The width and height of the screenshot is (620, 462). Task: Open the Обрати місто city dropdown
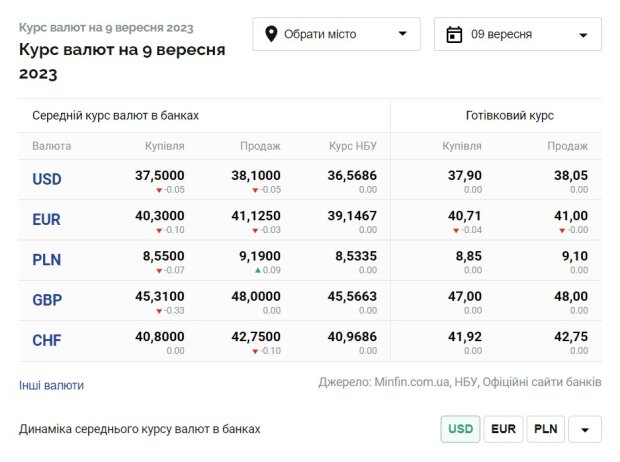336,34
